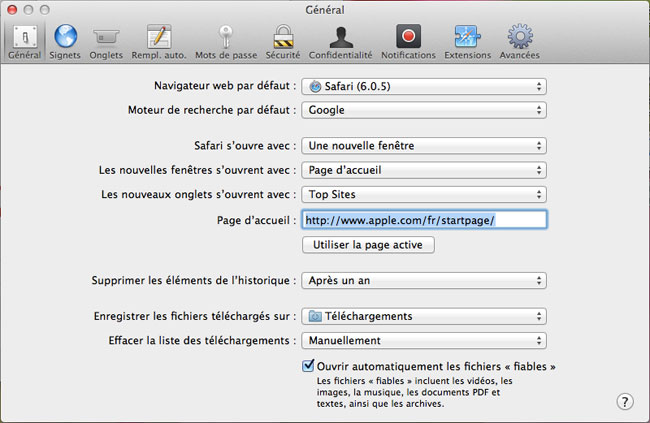The width and height of the screenshot is (650, 423).
Task: Open the Manuellement download list dropdown
Action: coord(424,340)
